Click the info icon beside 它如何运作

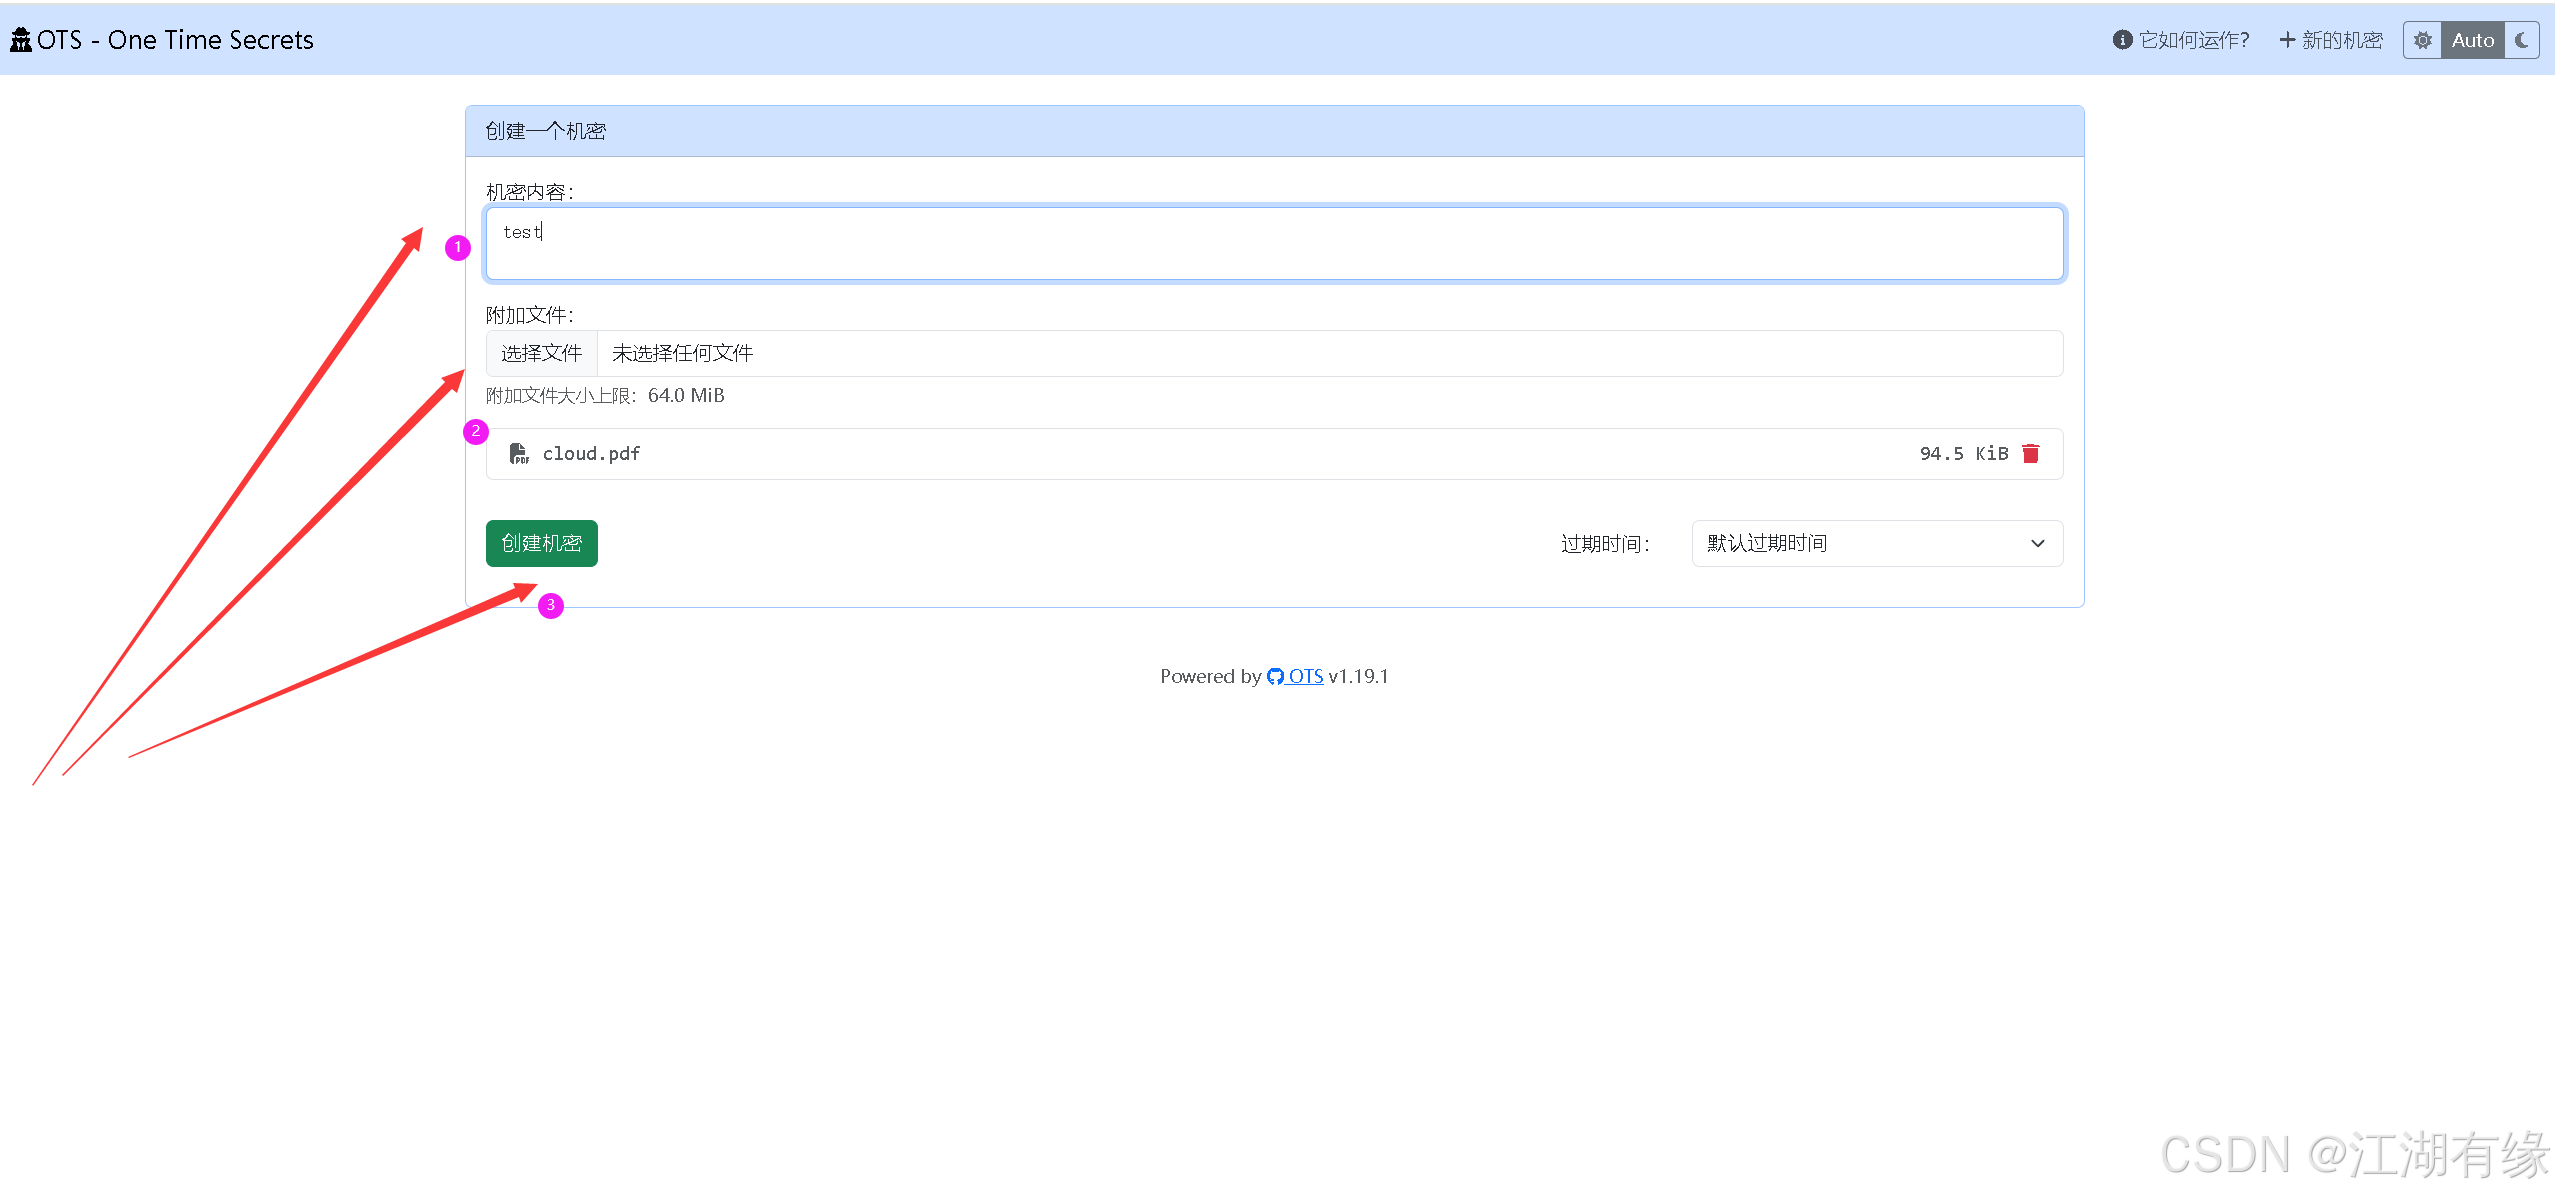pyautogui.click(x=2122, y=40)
